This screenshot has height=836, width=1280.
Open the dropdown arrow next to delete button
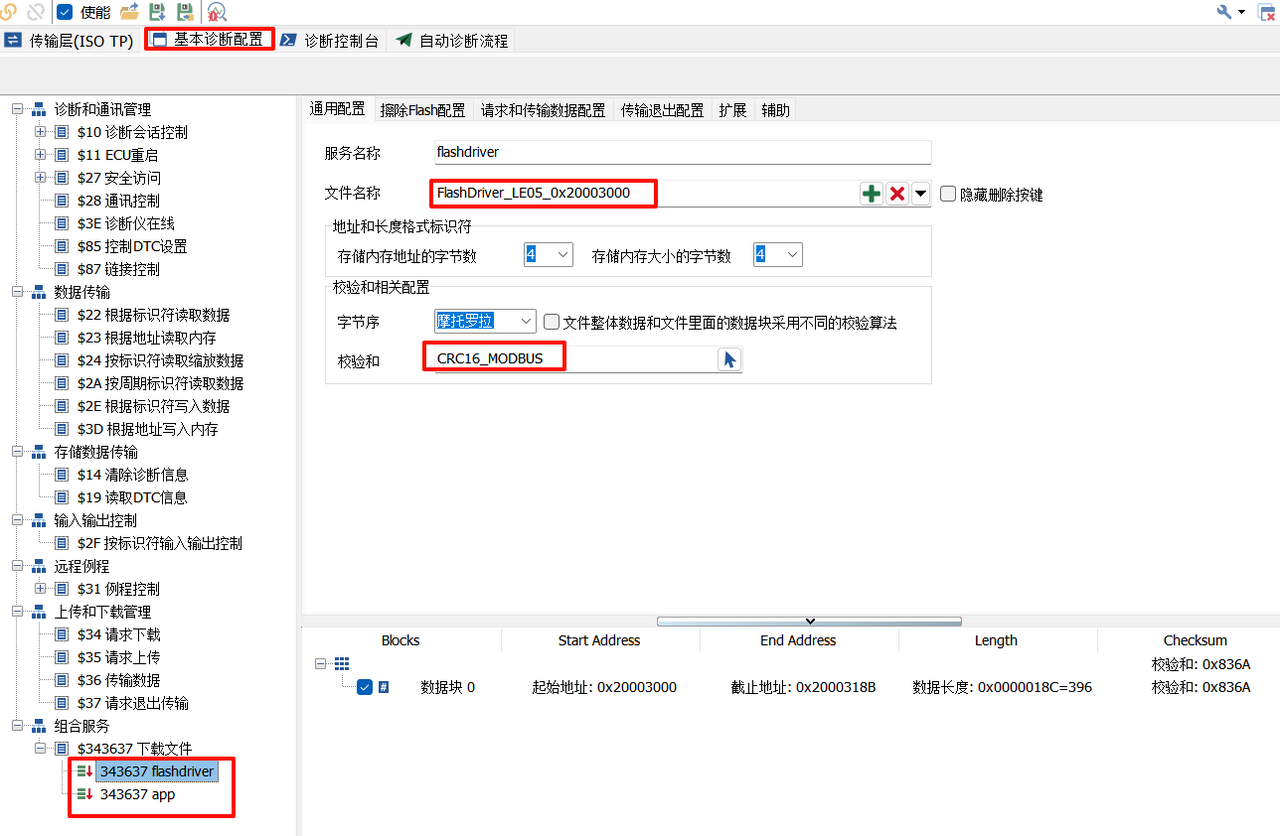(x=920, y=194)
